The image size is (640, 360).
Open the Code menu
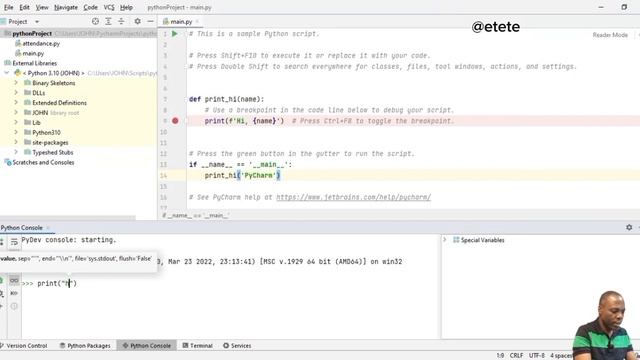[90, 7]
